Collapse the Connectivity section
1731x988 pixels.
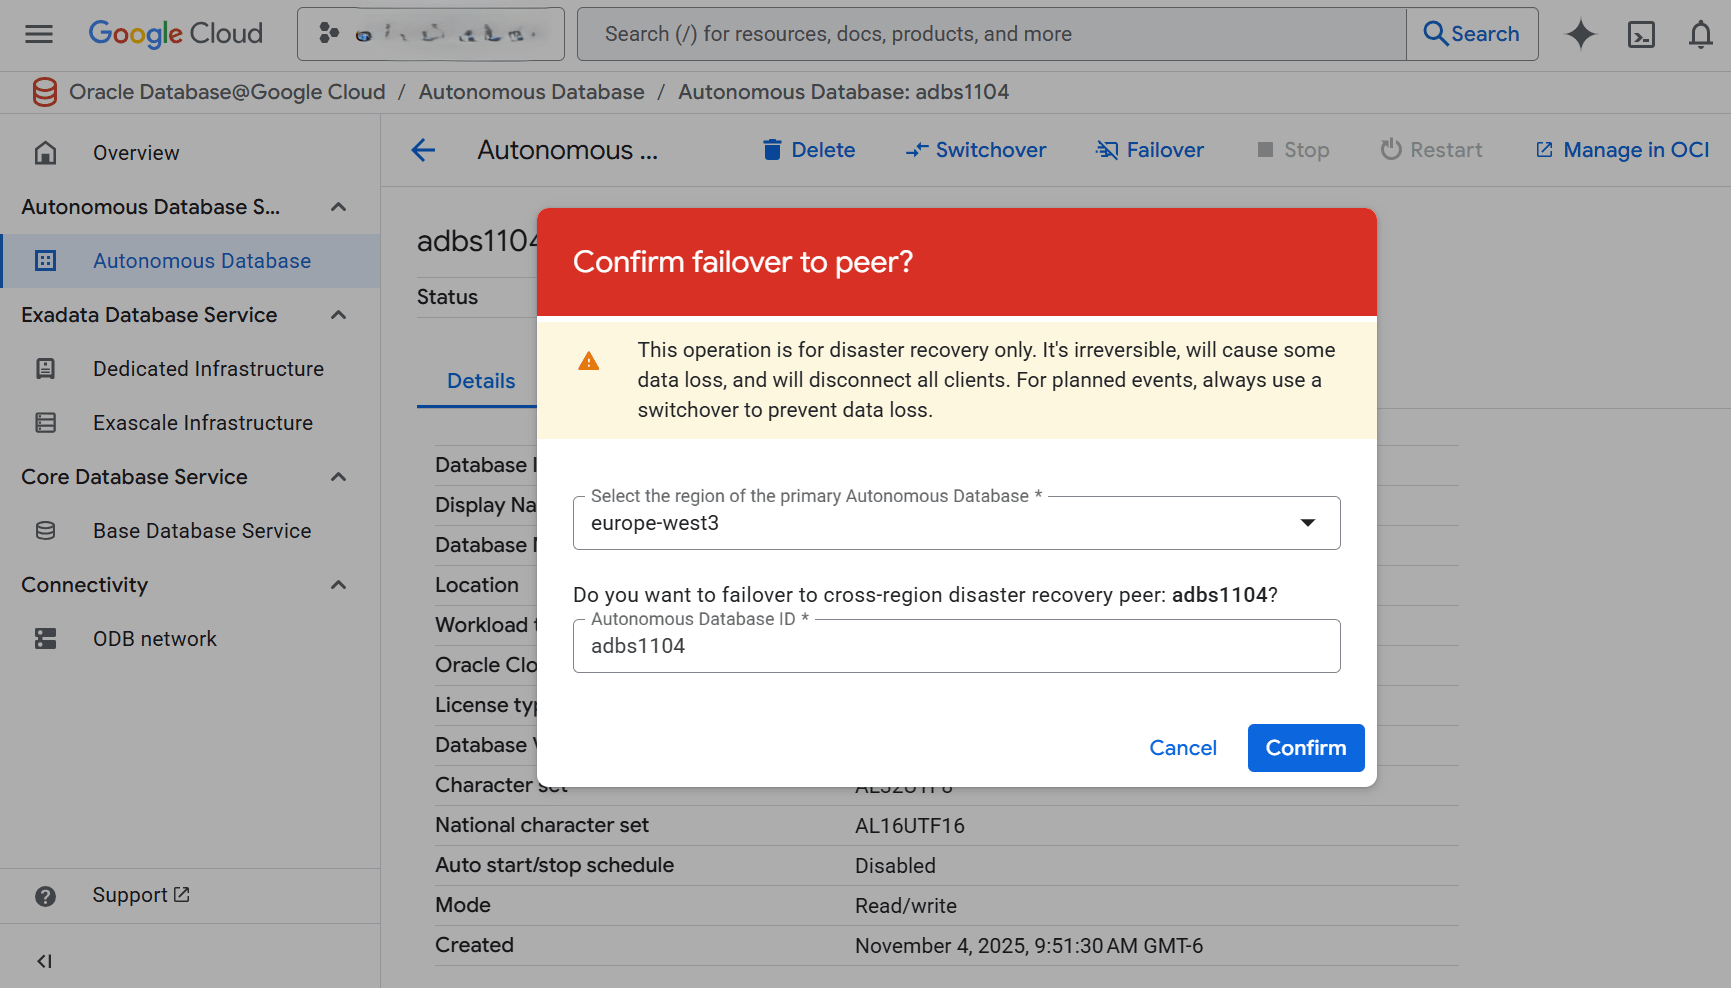click(338, 584)
